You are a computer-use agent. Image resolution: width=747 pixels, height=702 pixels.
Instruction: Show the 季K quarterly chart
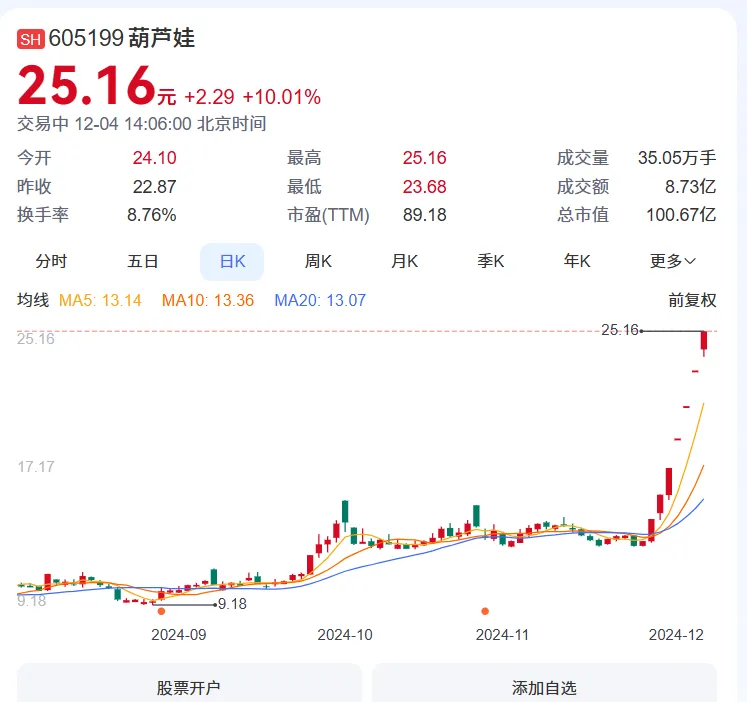point(491,261)
